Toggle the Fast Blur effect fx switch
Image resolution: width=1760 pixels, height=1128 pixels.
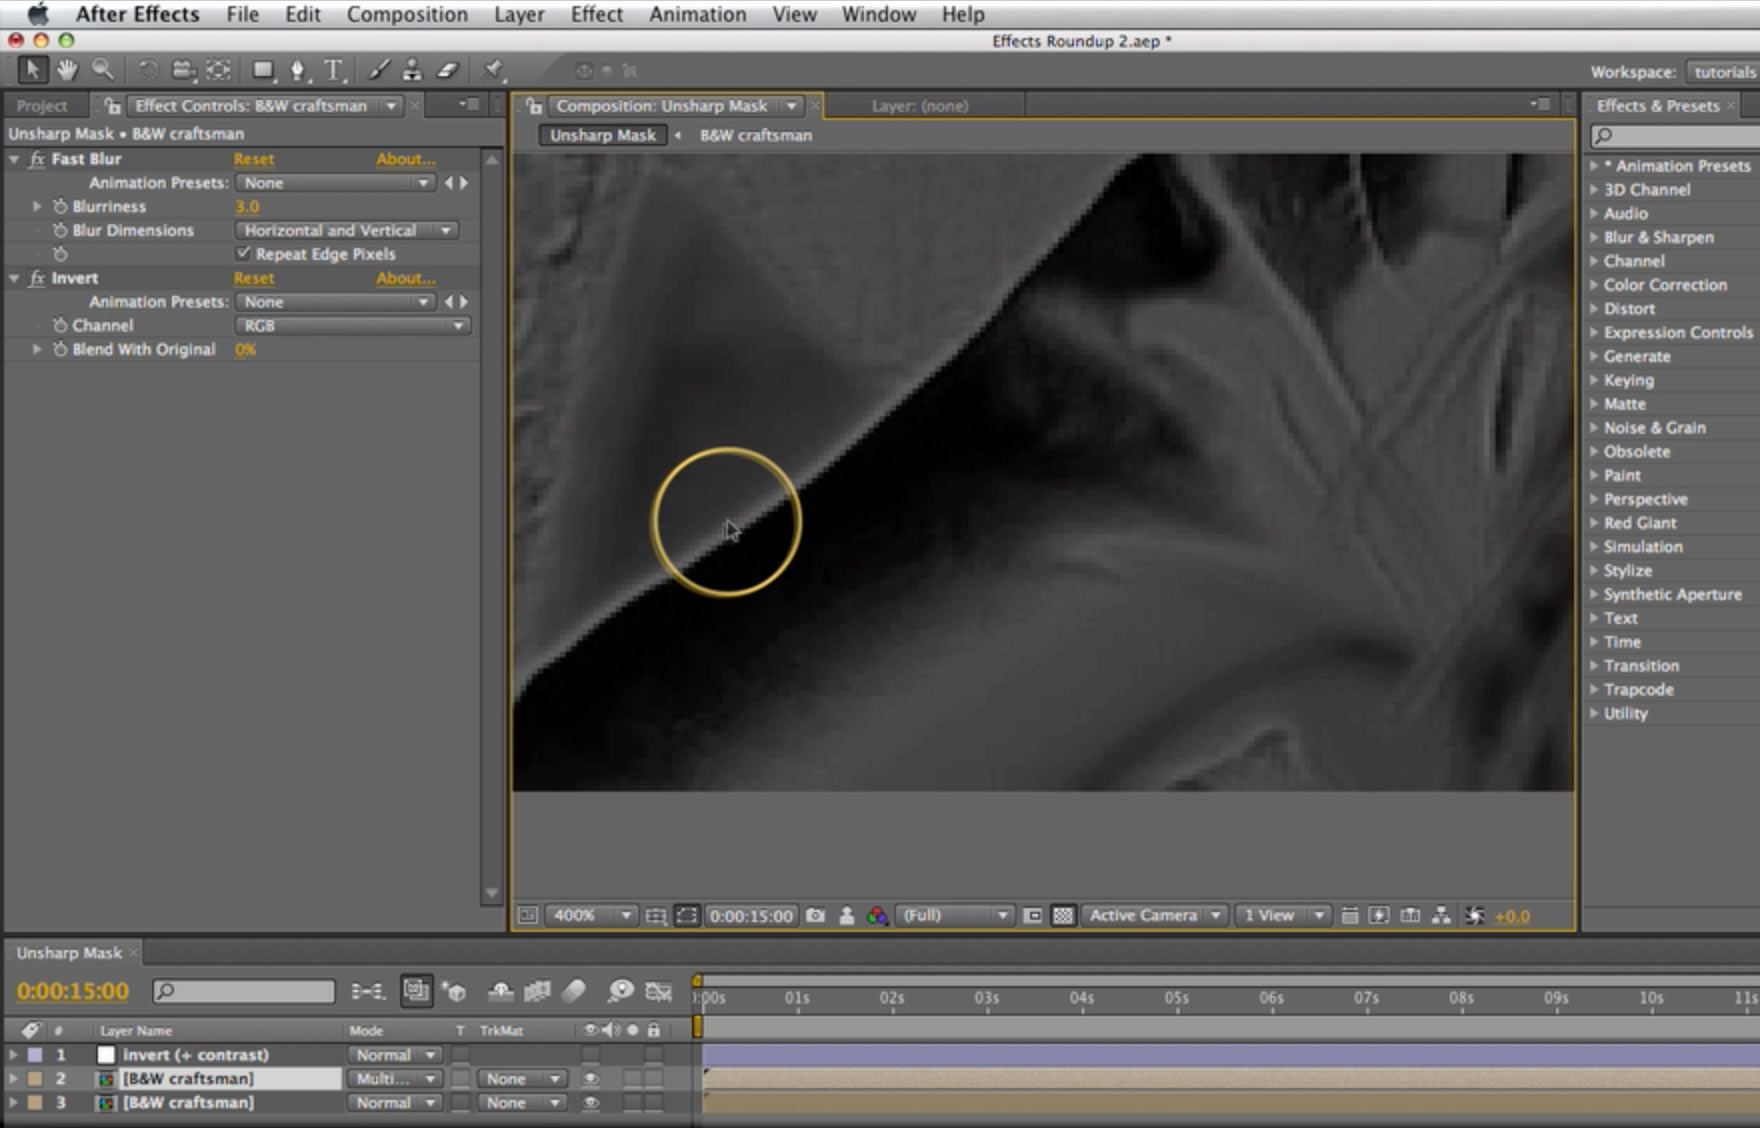coord(37,159)
